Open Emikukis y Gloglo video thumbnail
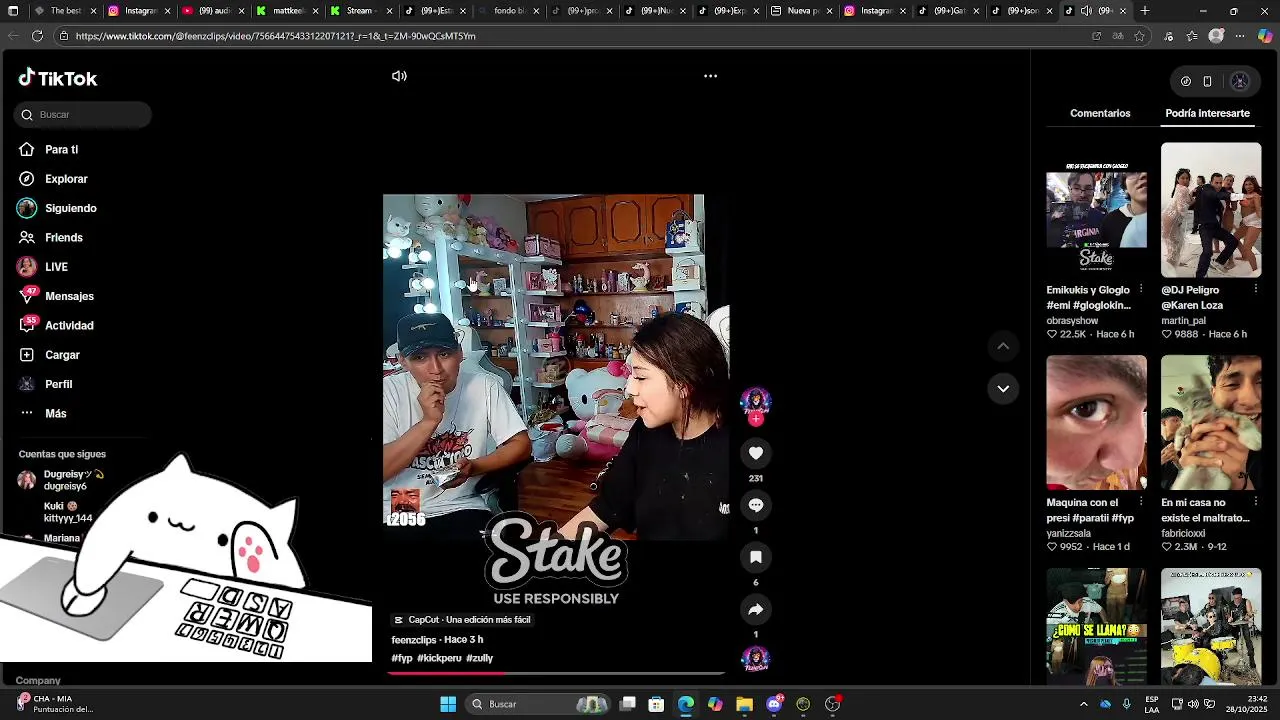 1096,210
